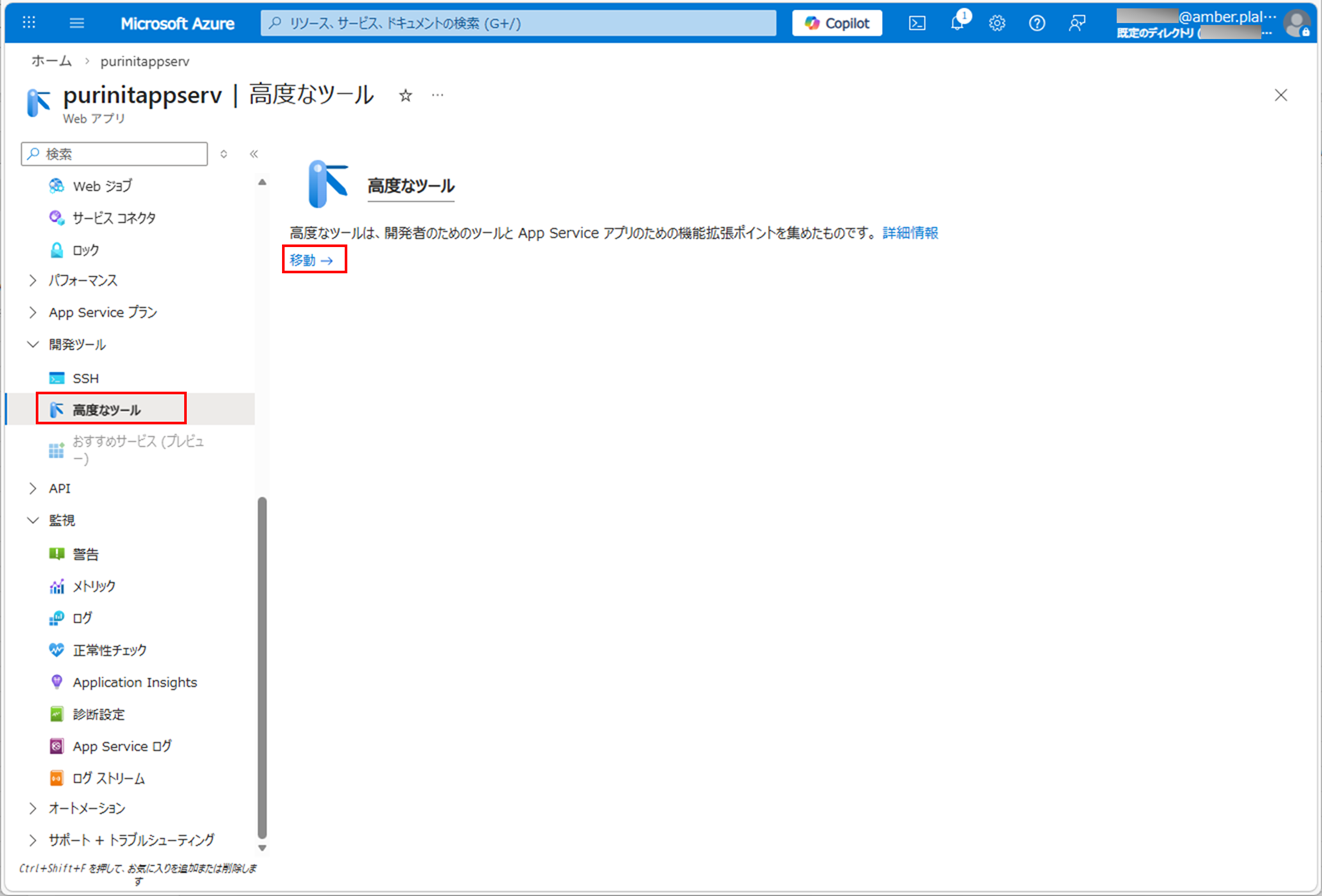Launch Copilot from the top bar

837,23
